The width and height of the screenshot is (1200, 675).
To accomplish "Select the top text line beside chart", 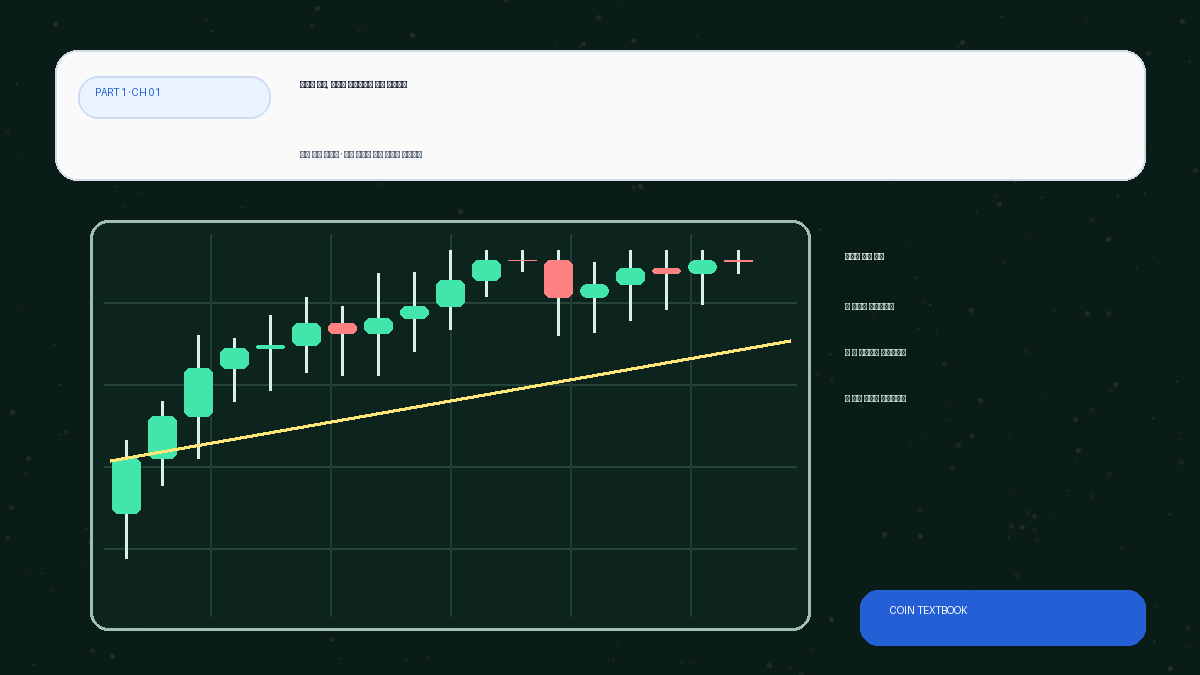I will pos(864,257).
